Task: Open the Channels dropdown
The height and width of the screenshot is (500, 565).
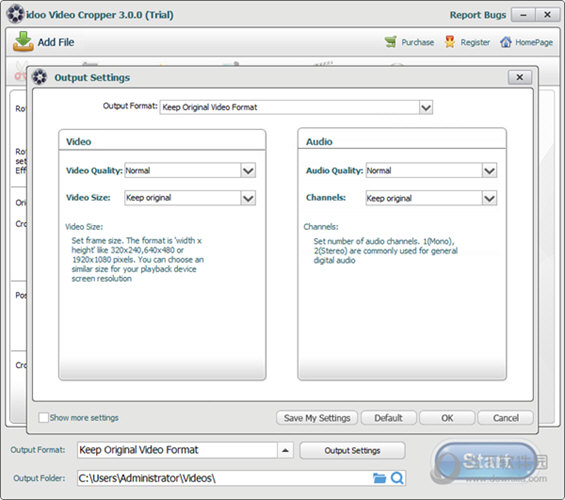Action: (489, 198)
